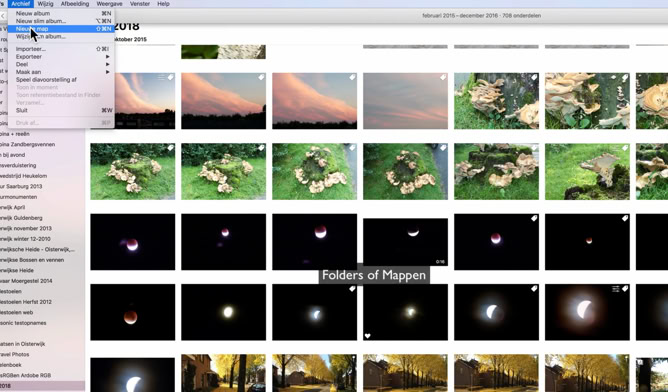Screen dimensions: 668x392
Task: Select the pale gray-pink sky photo thumbnail
Action: pos(405,101)
